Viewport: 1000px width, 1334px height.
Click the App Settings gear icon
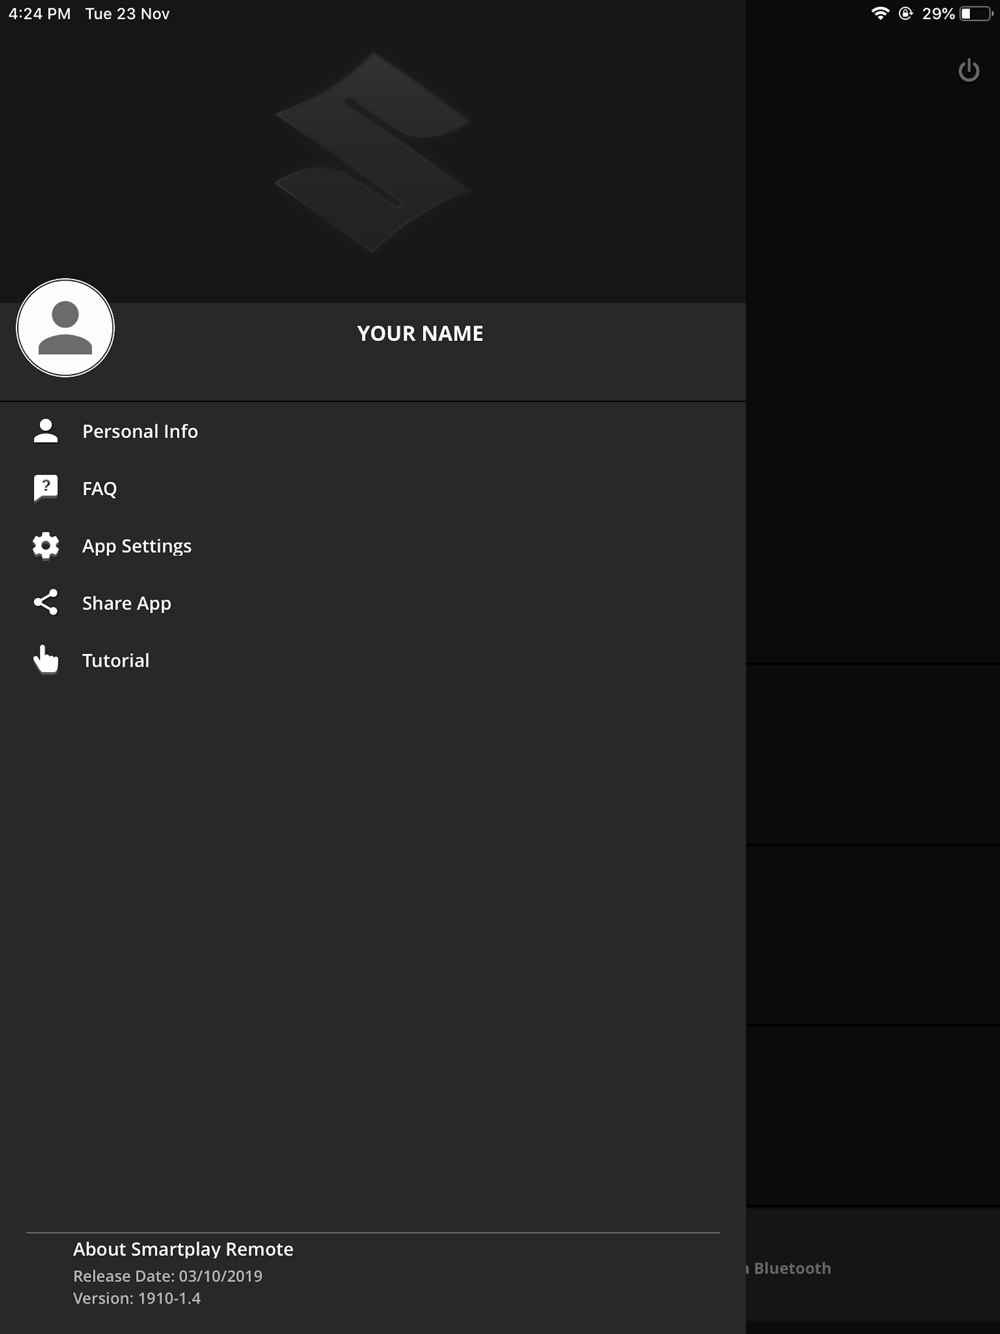tap(46, 545)
